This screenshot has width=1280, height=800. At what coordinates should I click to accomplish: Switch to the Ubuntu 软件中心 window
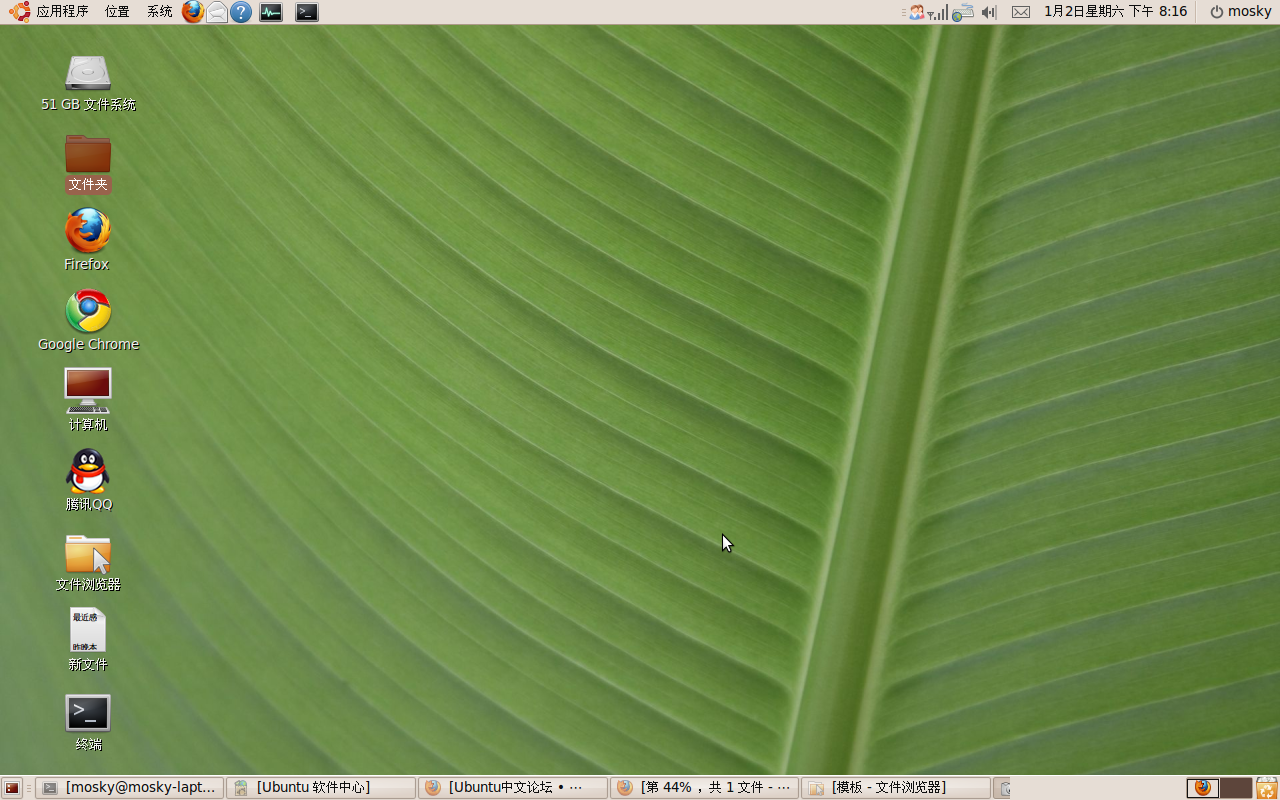click(x=321, y=788)
